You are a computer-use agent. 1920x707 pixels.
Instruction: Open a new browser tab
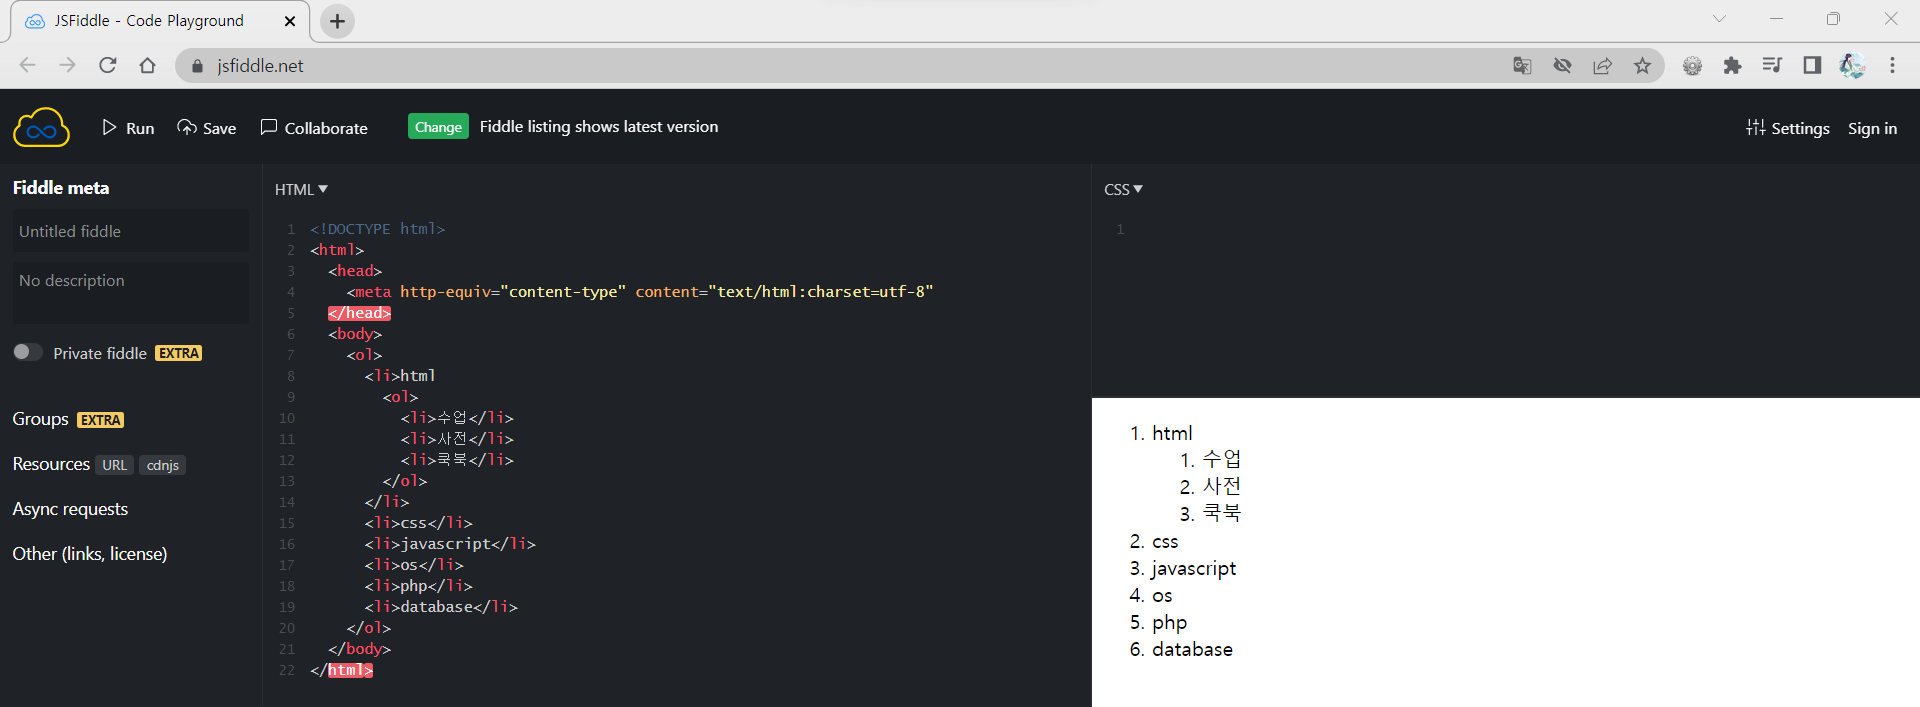[x=337, y=21]
